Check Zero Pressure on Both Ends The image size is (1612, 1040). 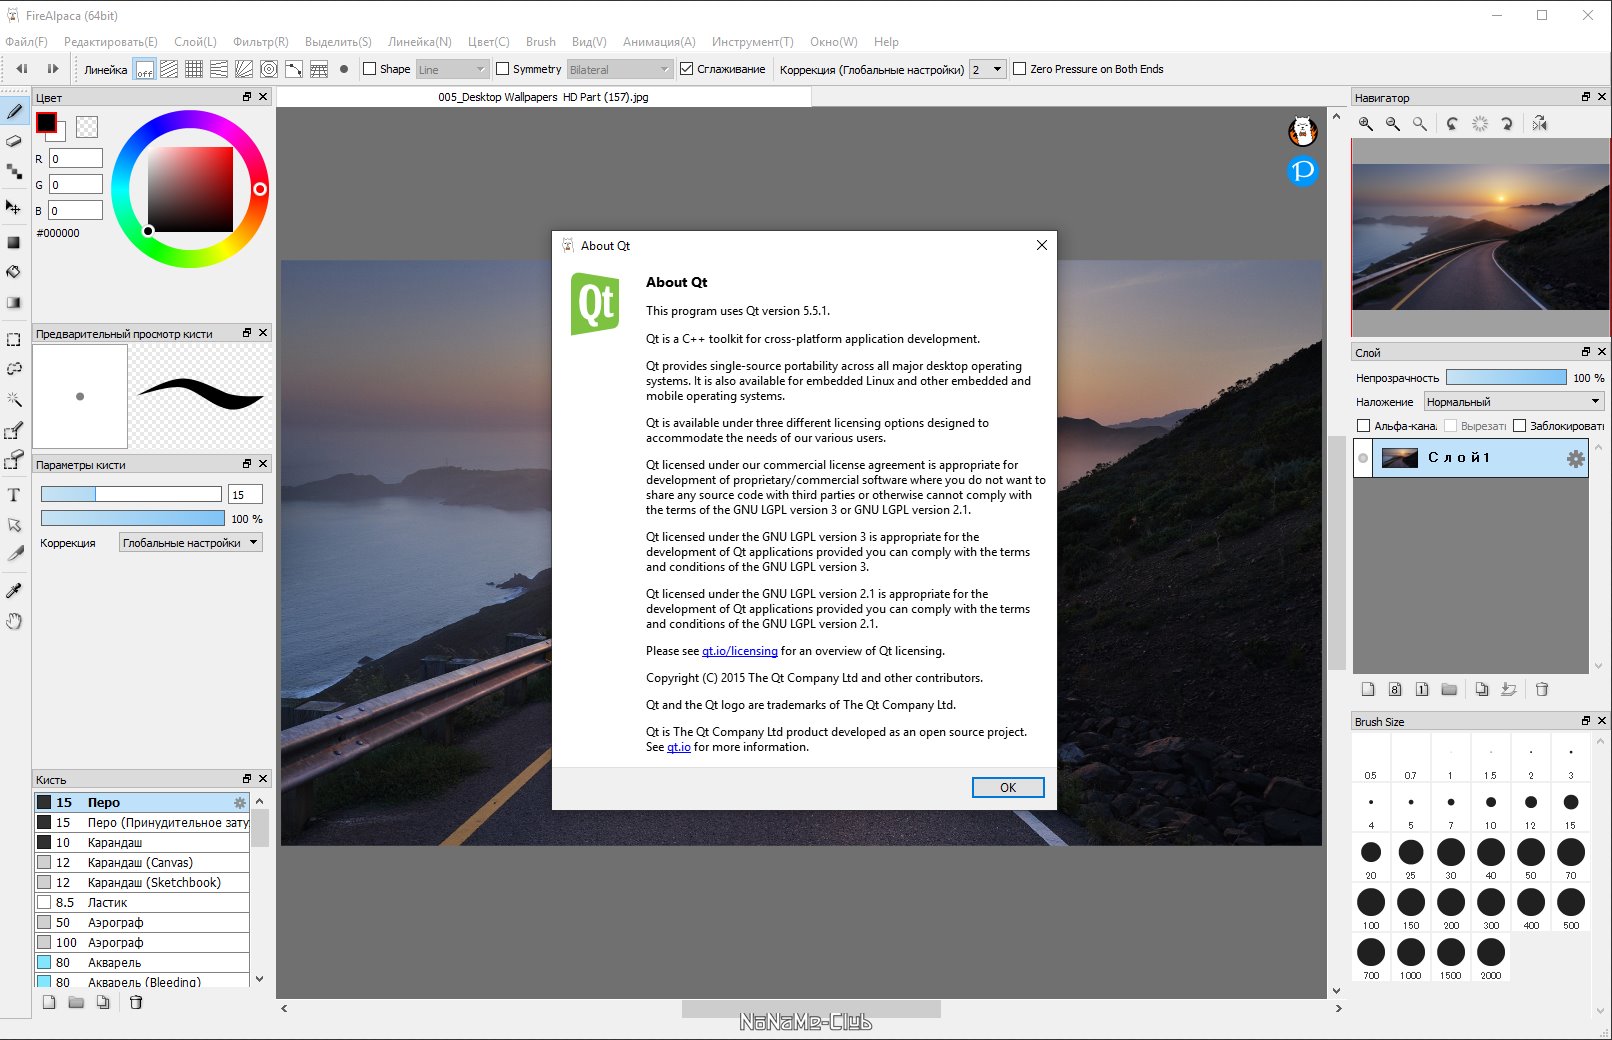(x=1020, y=69)
